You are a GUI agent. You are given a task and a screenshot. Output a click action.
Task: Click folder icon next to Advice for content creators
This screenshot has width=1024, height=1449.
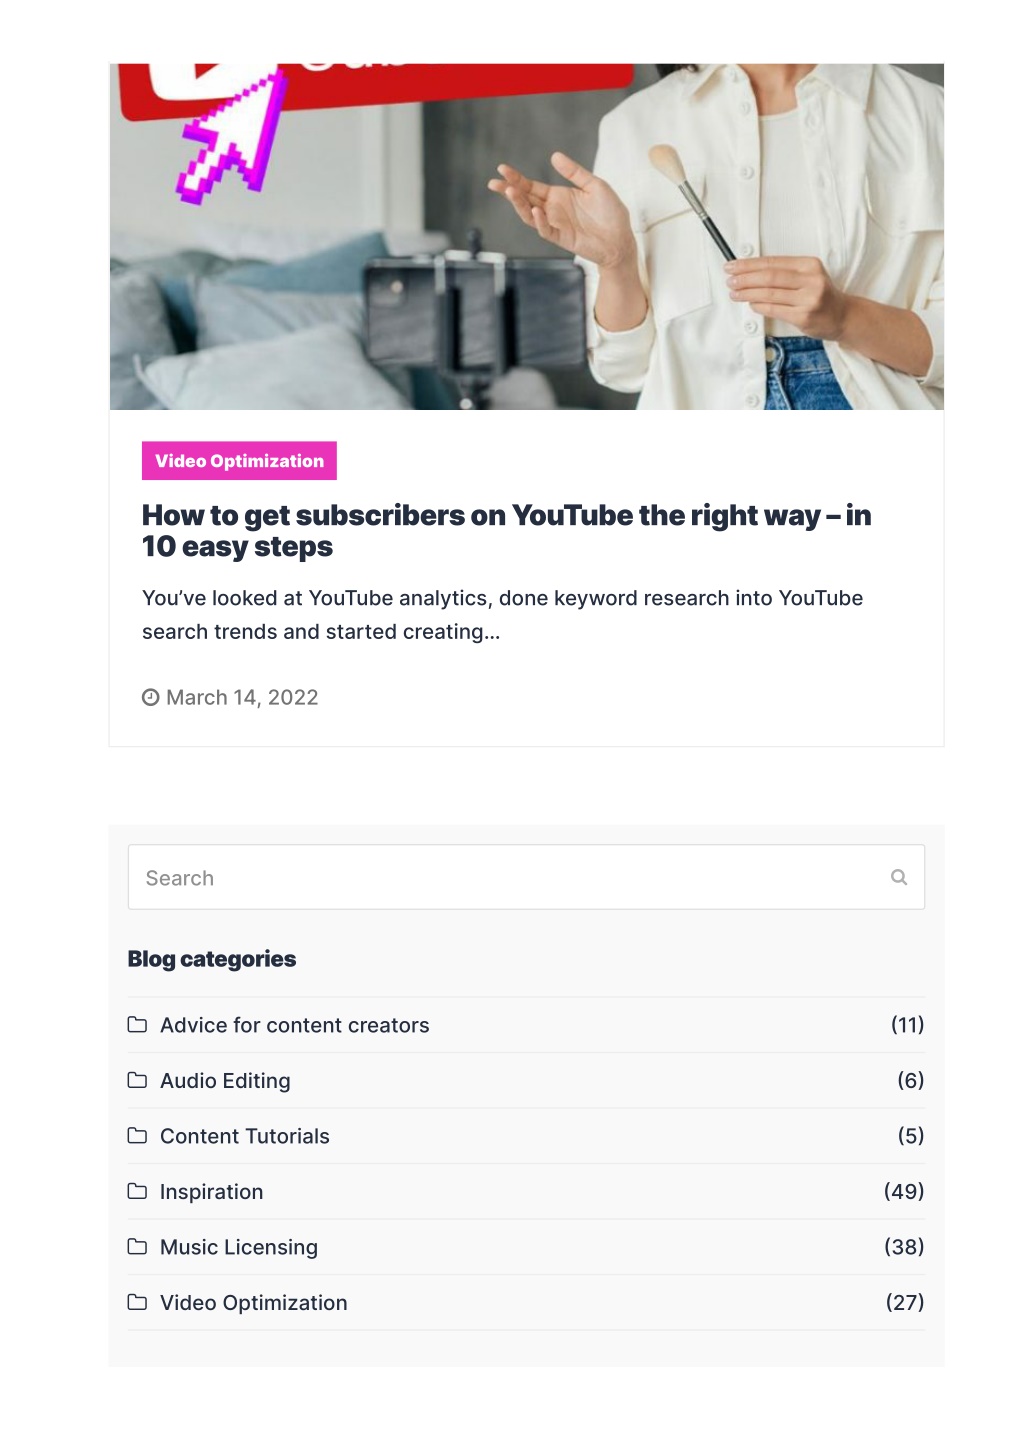(x=137, y=1024)
